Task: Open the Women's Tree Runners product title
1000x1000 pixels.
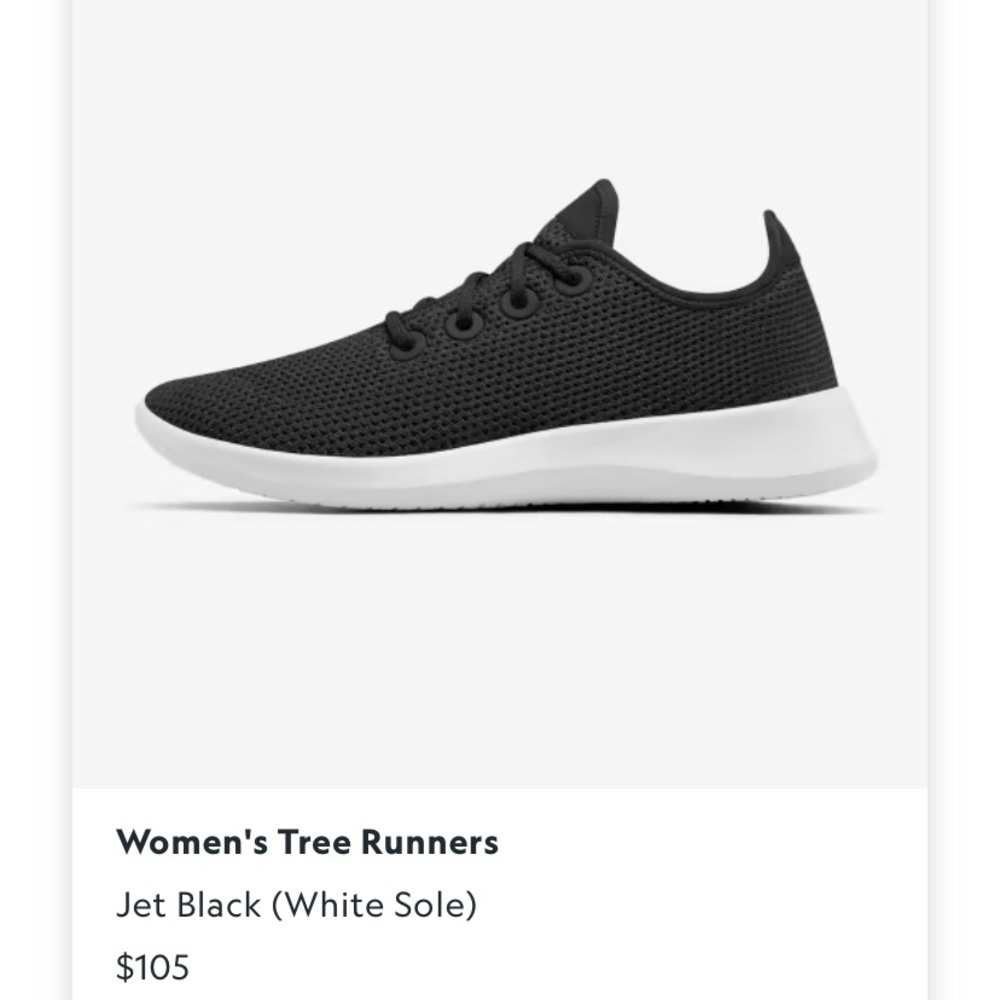Action: (307, 842)
